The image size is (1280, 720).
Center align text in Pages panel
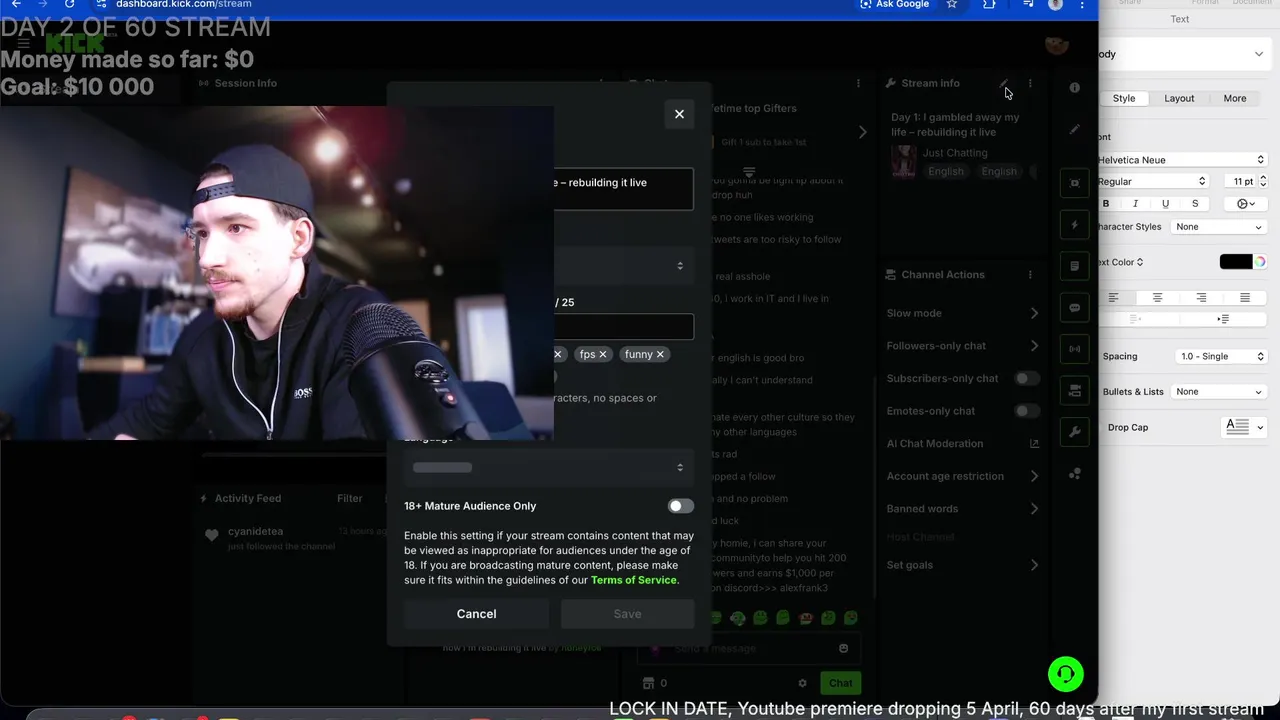point(1157,298)
